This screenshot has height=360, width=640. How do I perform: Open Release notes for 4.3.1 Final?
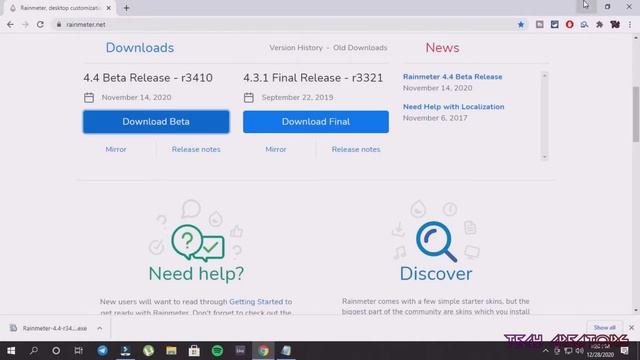pos(356,149)
